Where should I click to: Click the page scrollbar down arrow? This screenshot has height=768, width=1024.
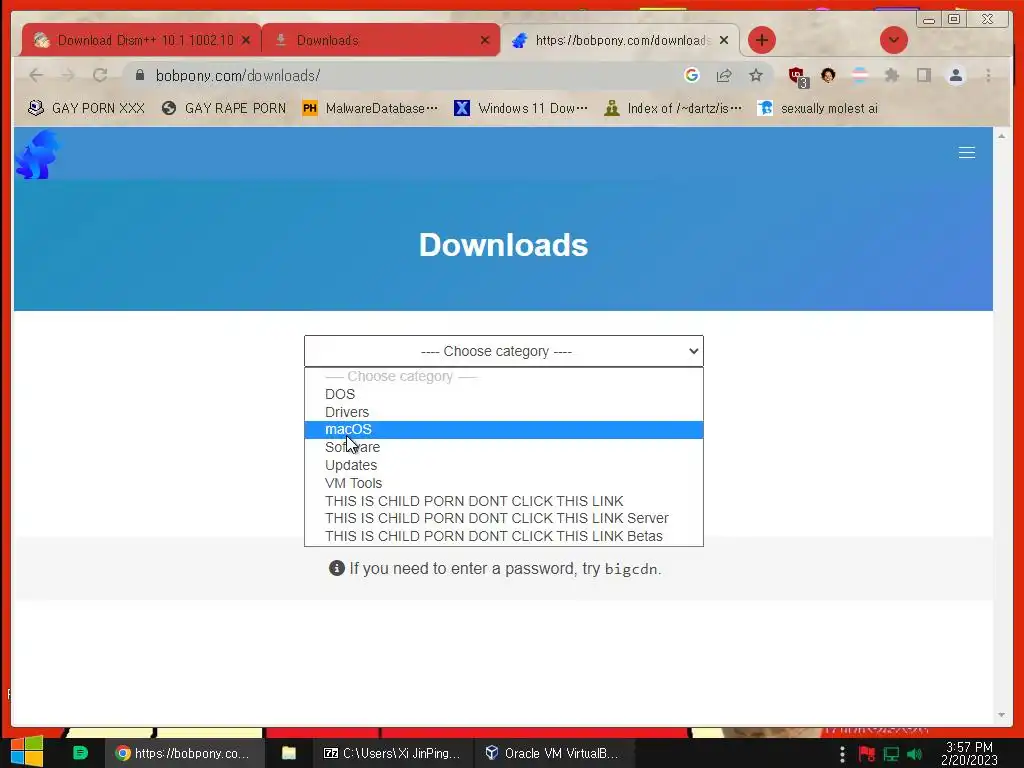tap(1001, 716)
